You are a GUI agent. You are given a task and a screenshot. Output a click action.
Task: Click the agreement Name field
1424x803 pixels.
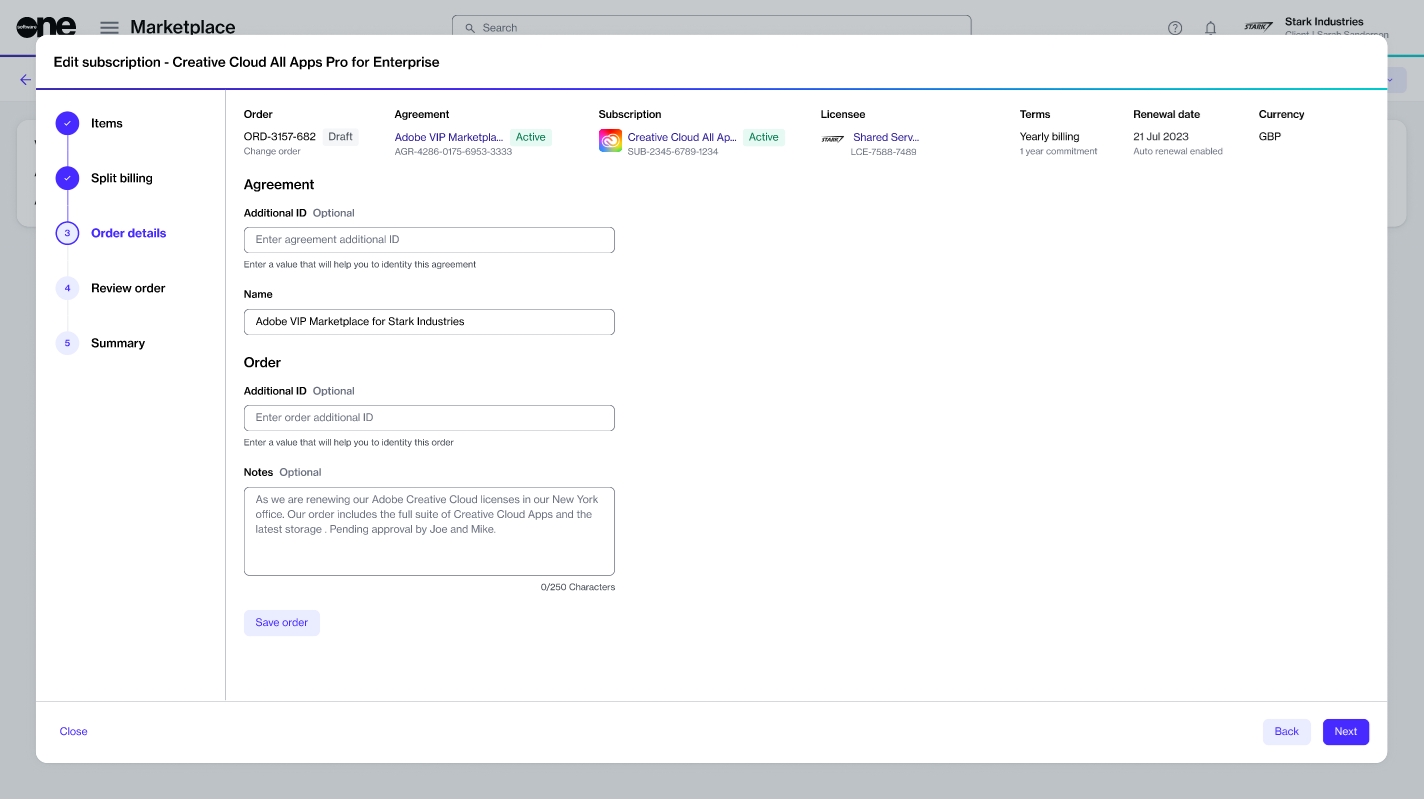click(429, 322)
